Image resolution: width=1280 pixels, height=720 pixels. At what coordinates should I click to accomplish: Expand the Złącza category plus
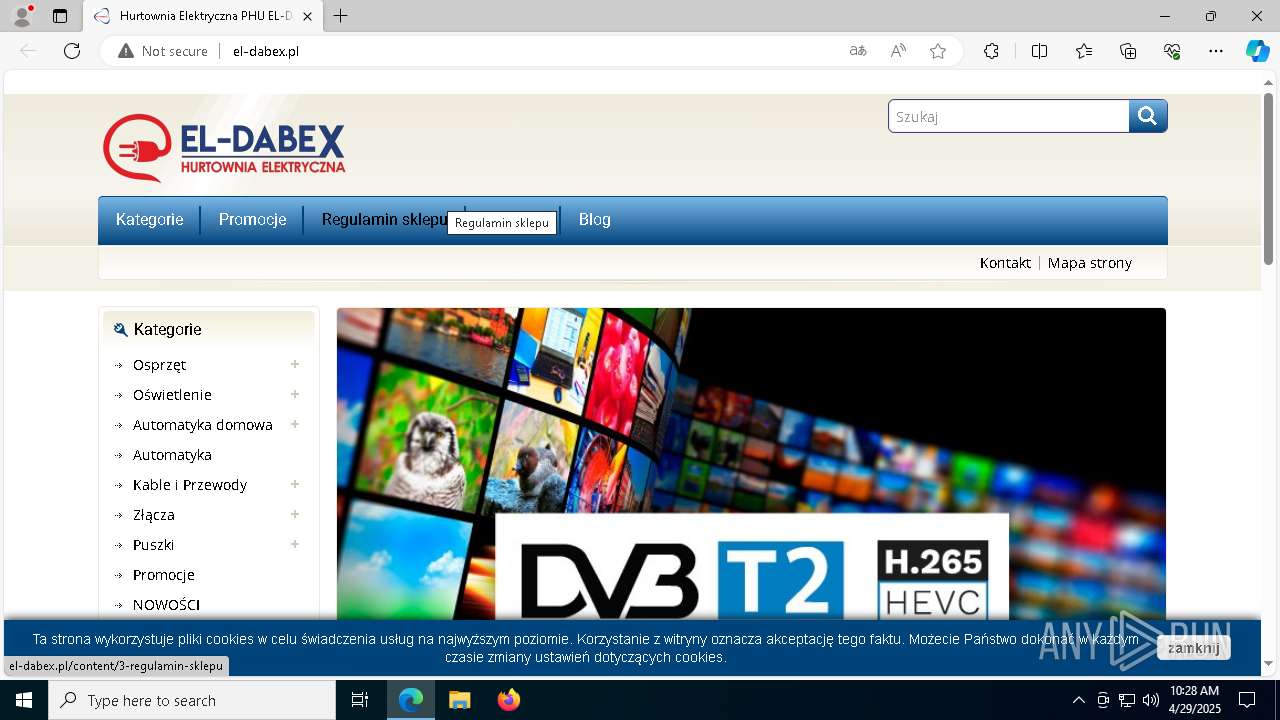(x=295, y=514)
